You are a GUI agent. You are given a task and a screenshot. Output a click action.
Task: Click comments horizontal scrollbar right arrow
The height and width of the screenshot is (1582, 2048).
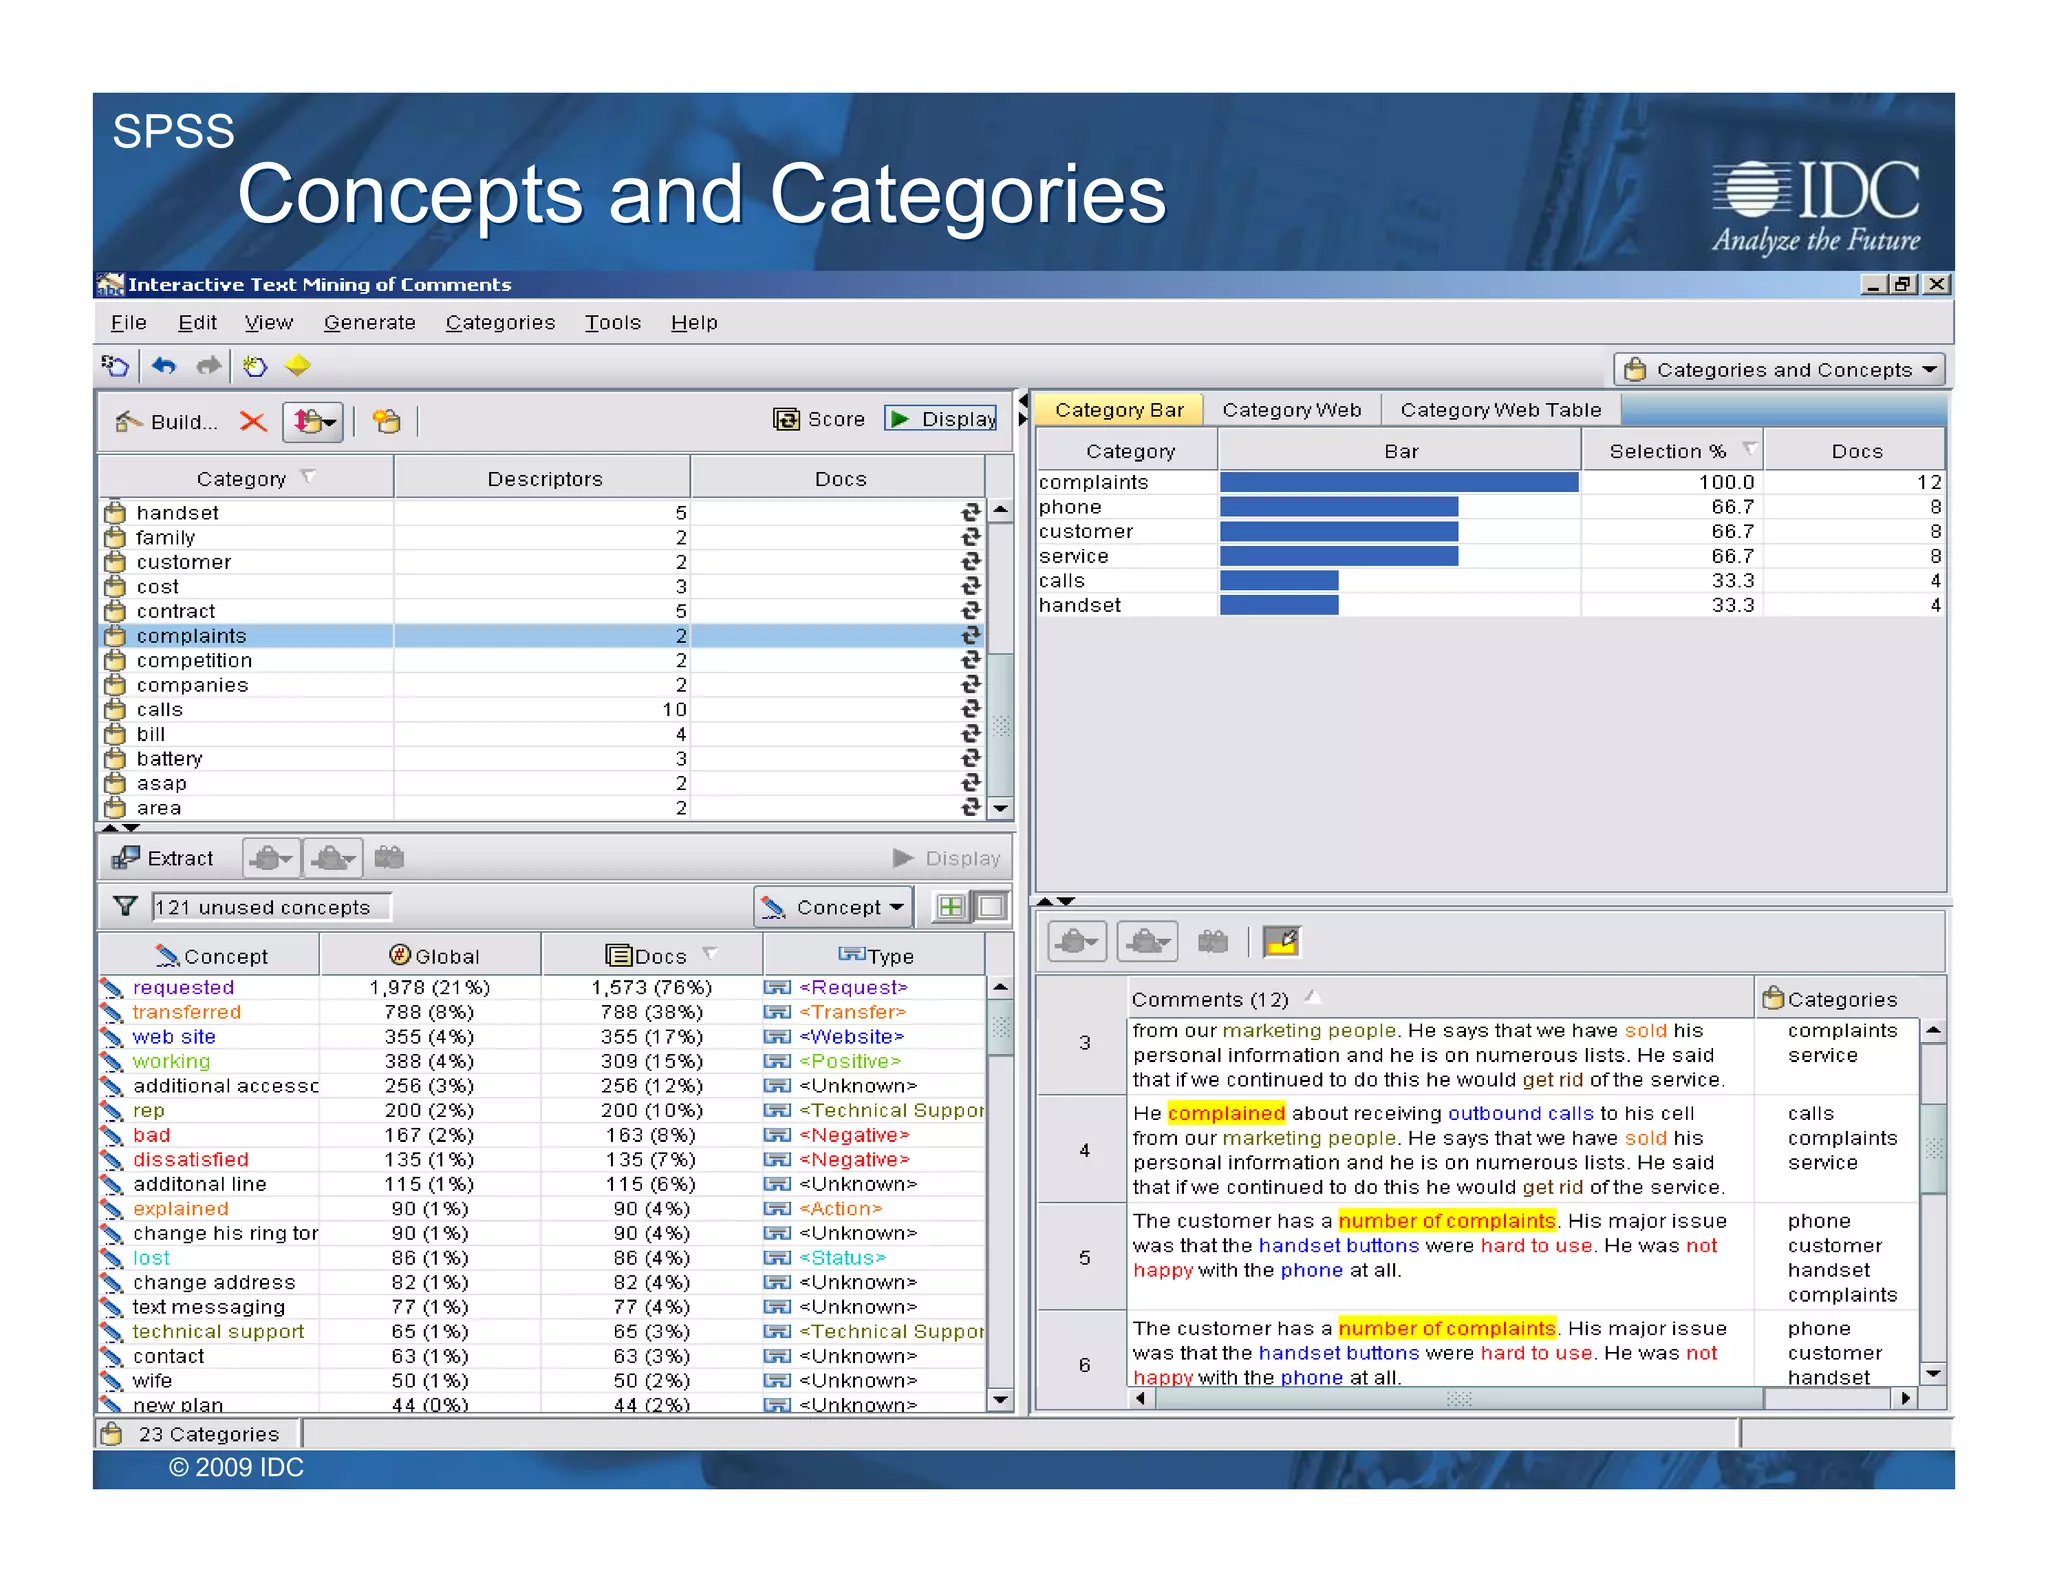click(1906, 1398)
